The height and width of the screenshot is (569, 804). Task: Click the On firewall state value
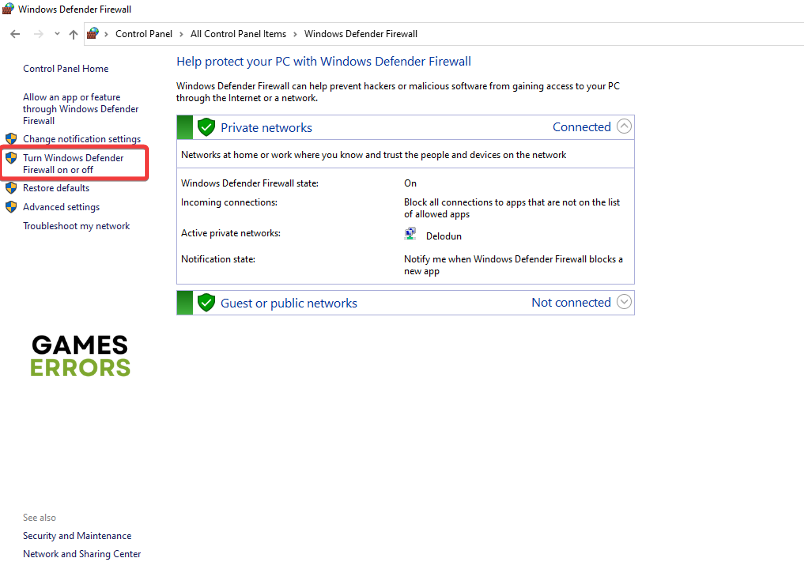coord(410,184)
